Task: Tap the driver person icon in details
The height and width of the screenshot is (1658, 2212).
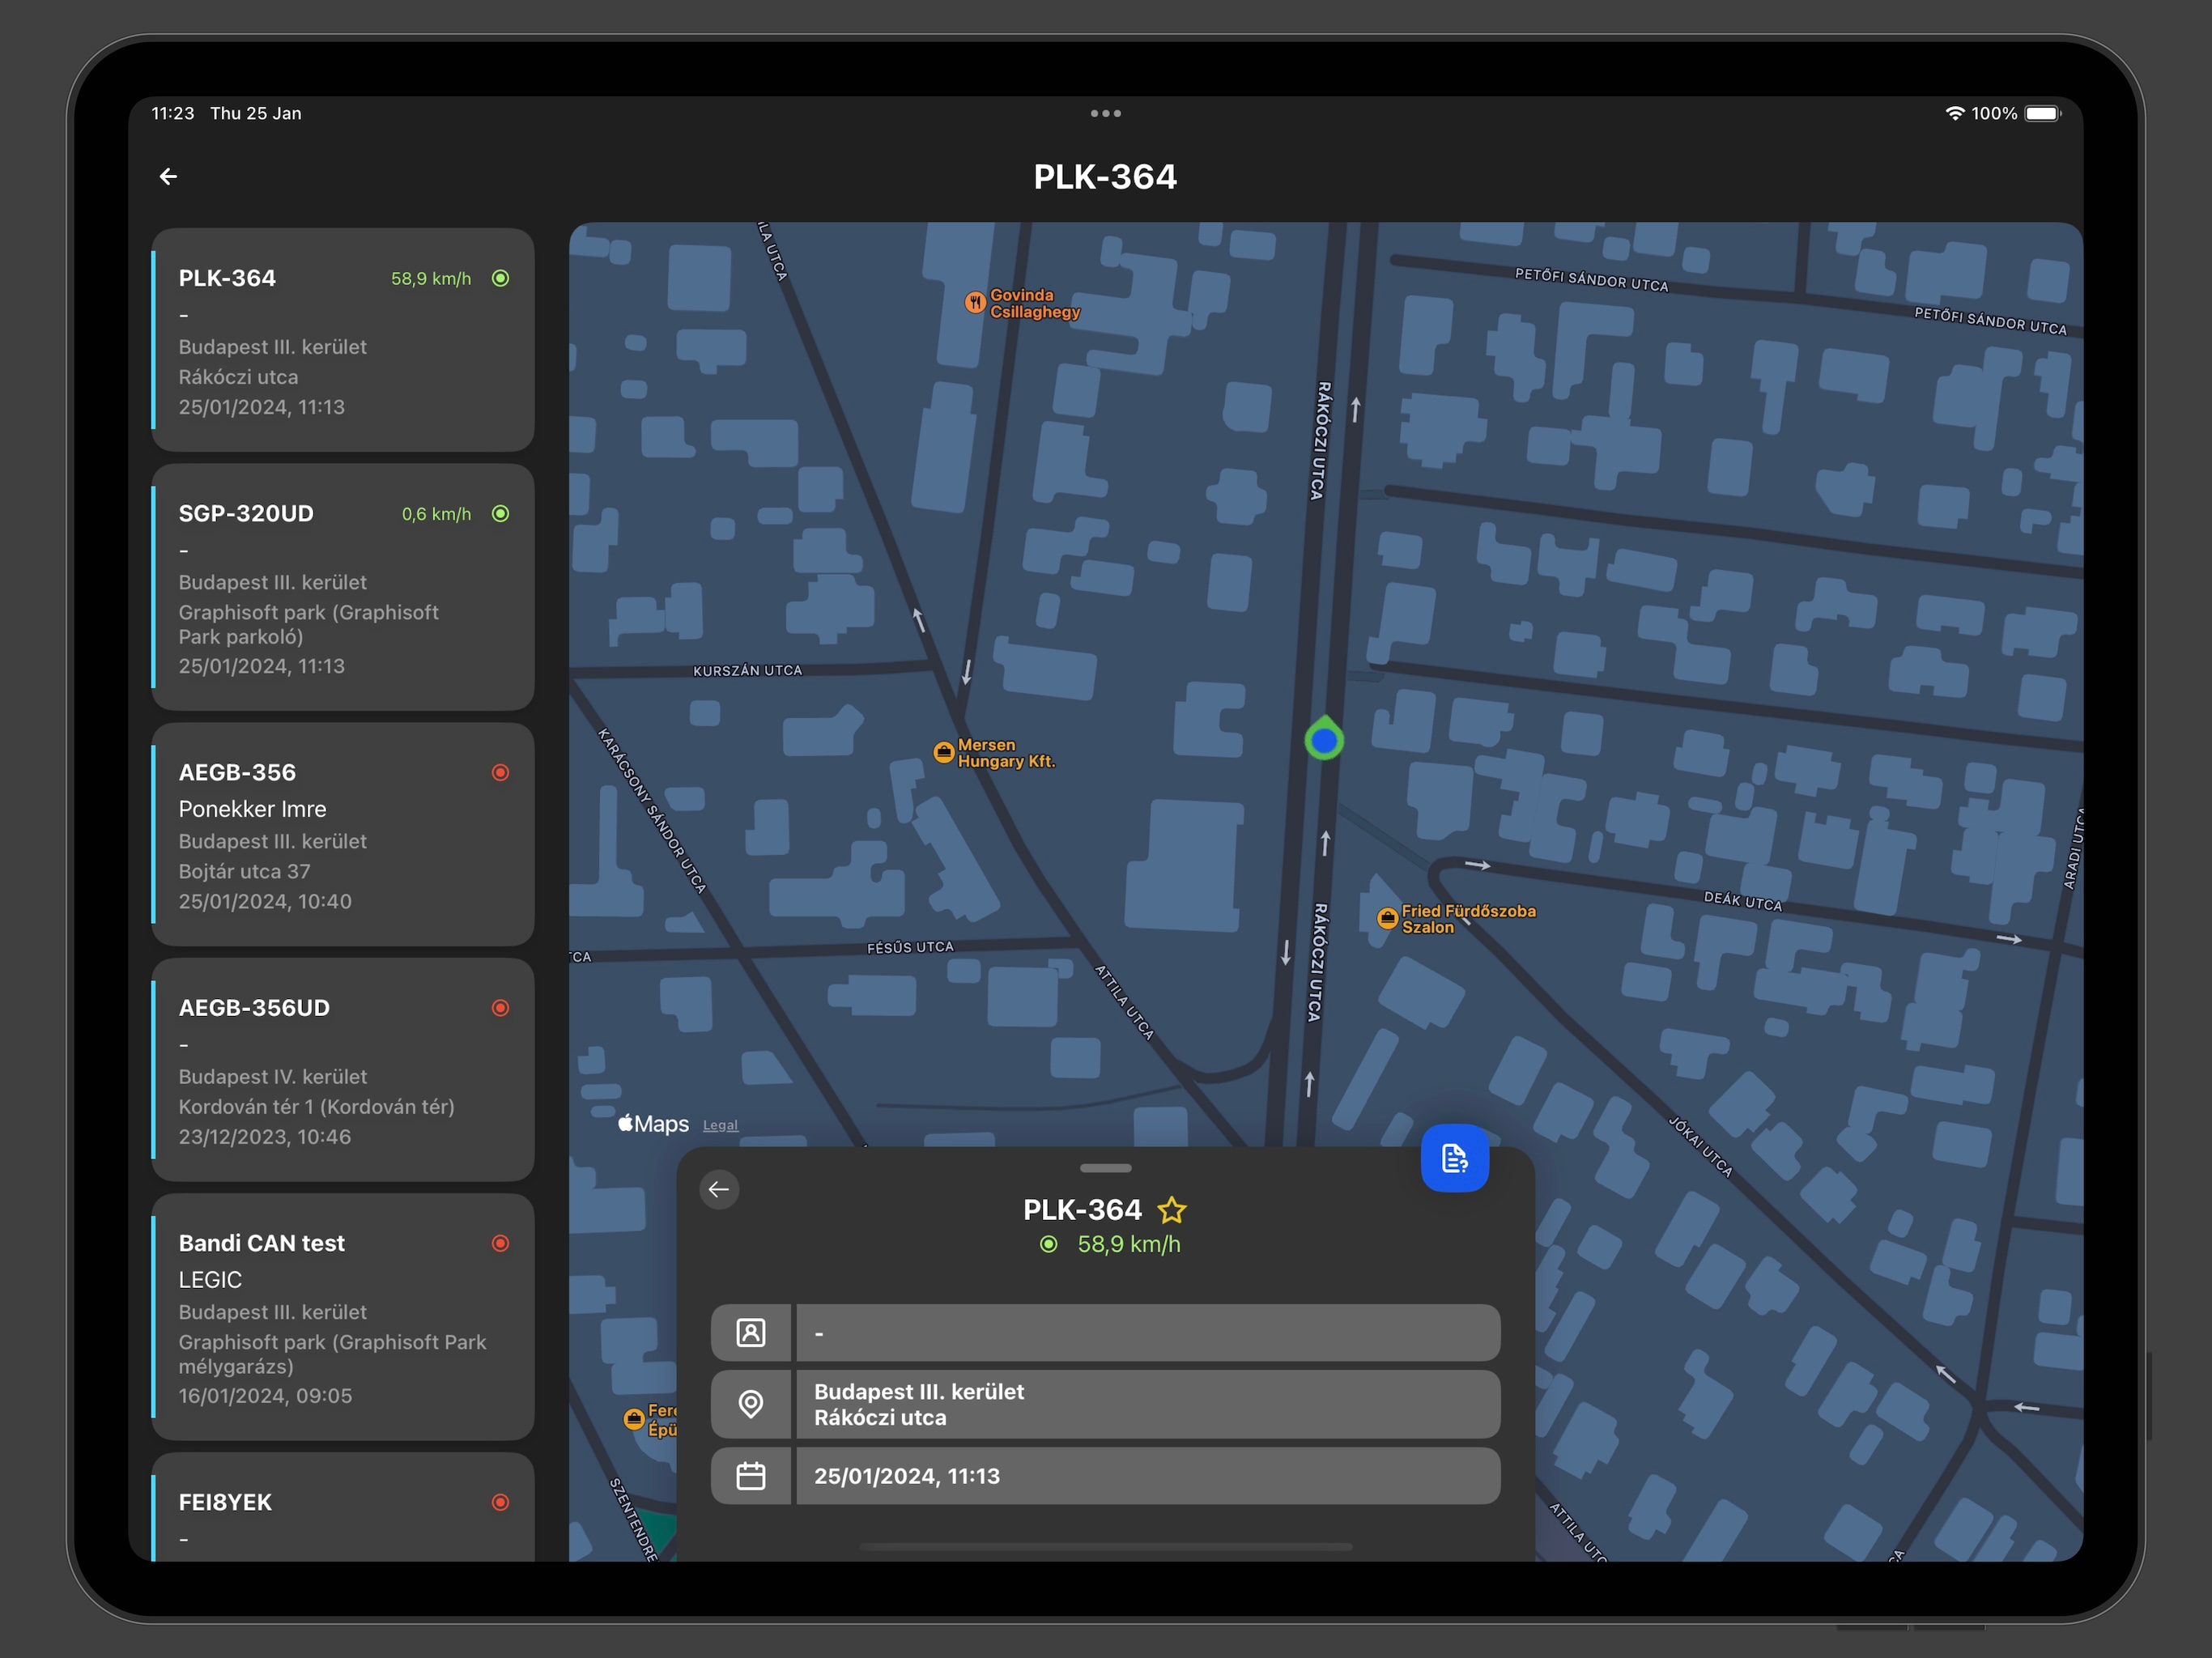Action: 751,1332
